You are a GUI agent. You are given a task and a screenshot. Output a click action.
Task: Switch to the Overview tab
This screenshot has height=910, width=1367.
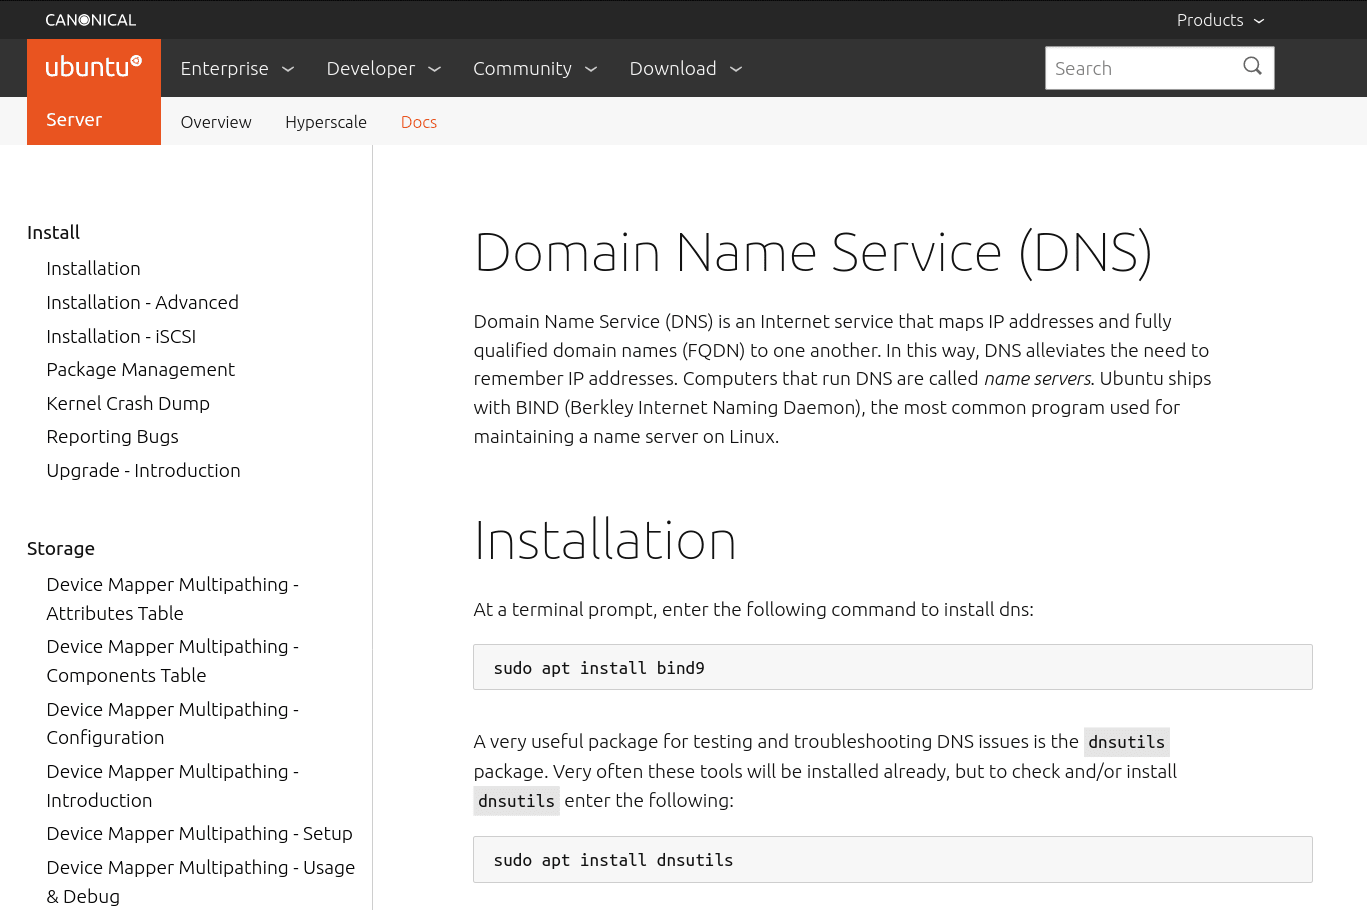pos(216,122)
